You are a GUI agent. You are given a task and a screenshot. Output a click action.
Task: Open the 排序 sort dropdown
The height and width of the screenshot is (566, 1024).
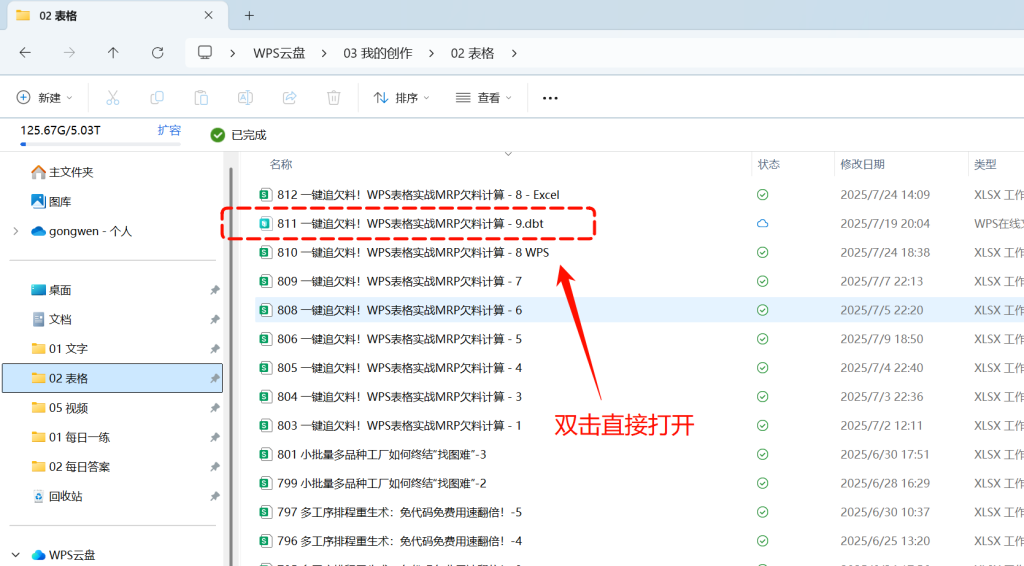coord(402,98)
